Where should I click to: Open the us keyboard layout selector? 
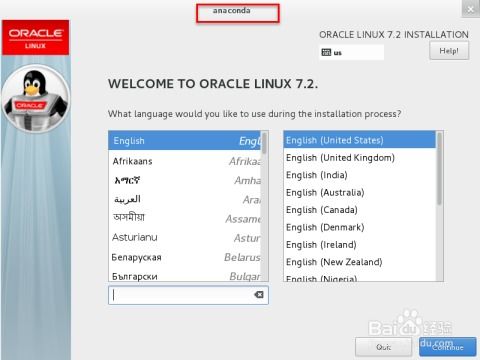[352, 52]
